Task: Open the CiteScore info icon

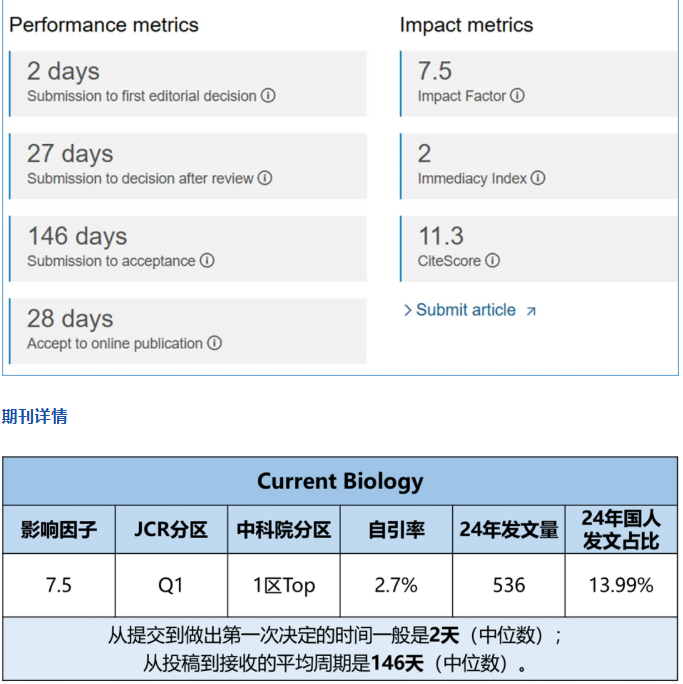Action: [492, 261]
